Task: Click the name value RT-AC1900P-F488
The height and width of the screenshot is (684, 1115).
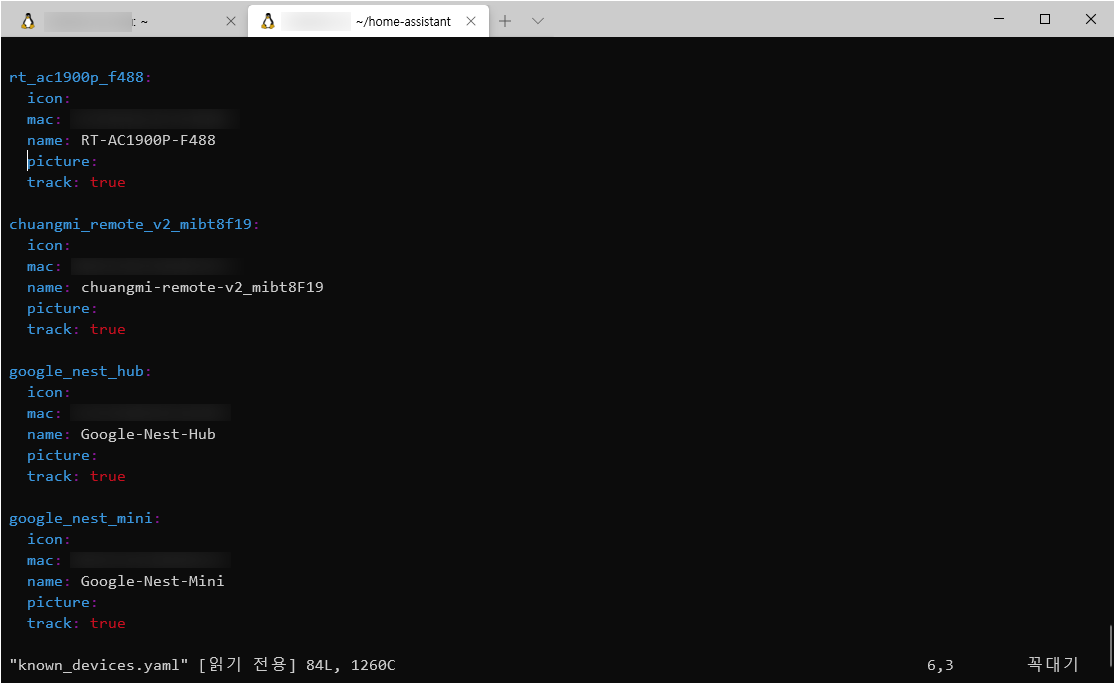Action: coord(148,140)
